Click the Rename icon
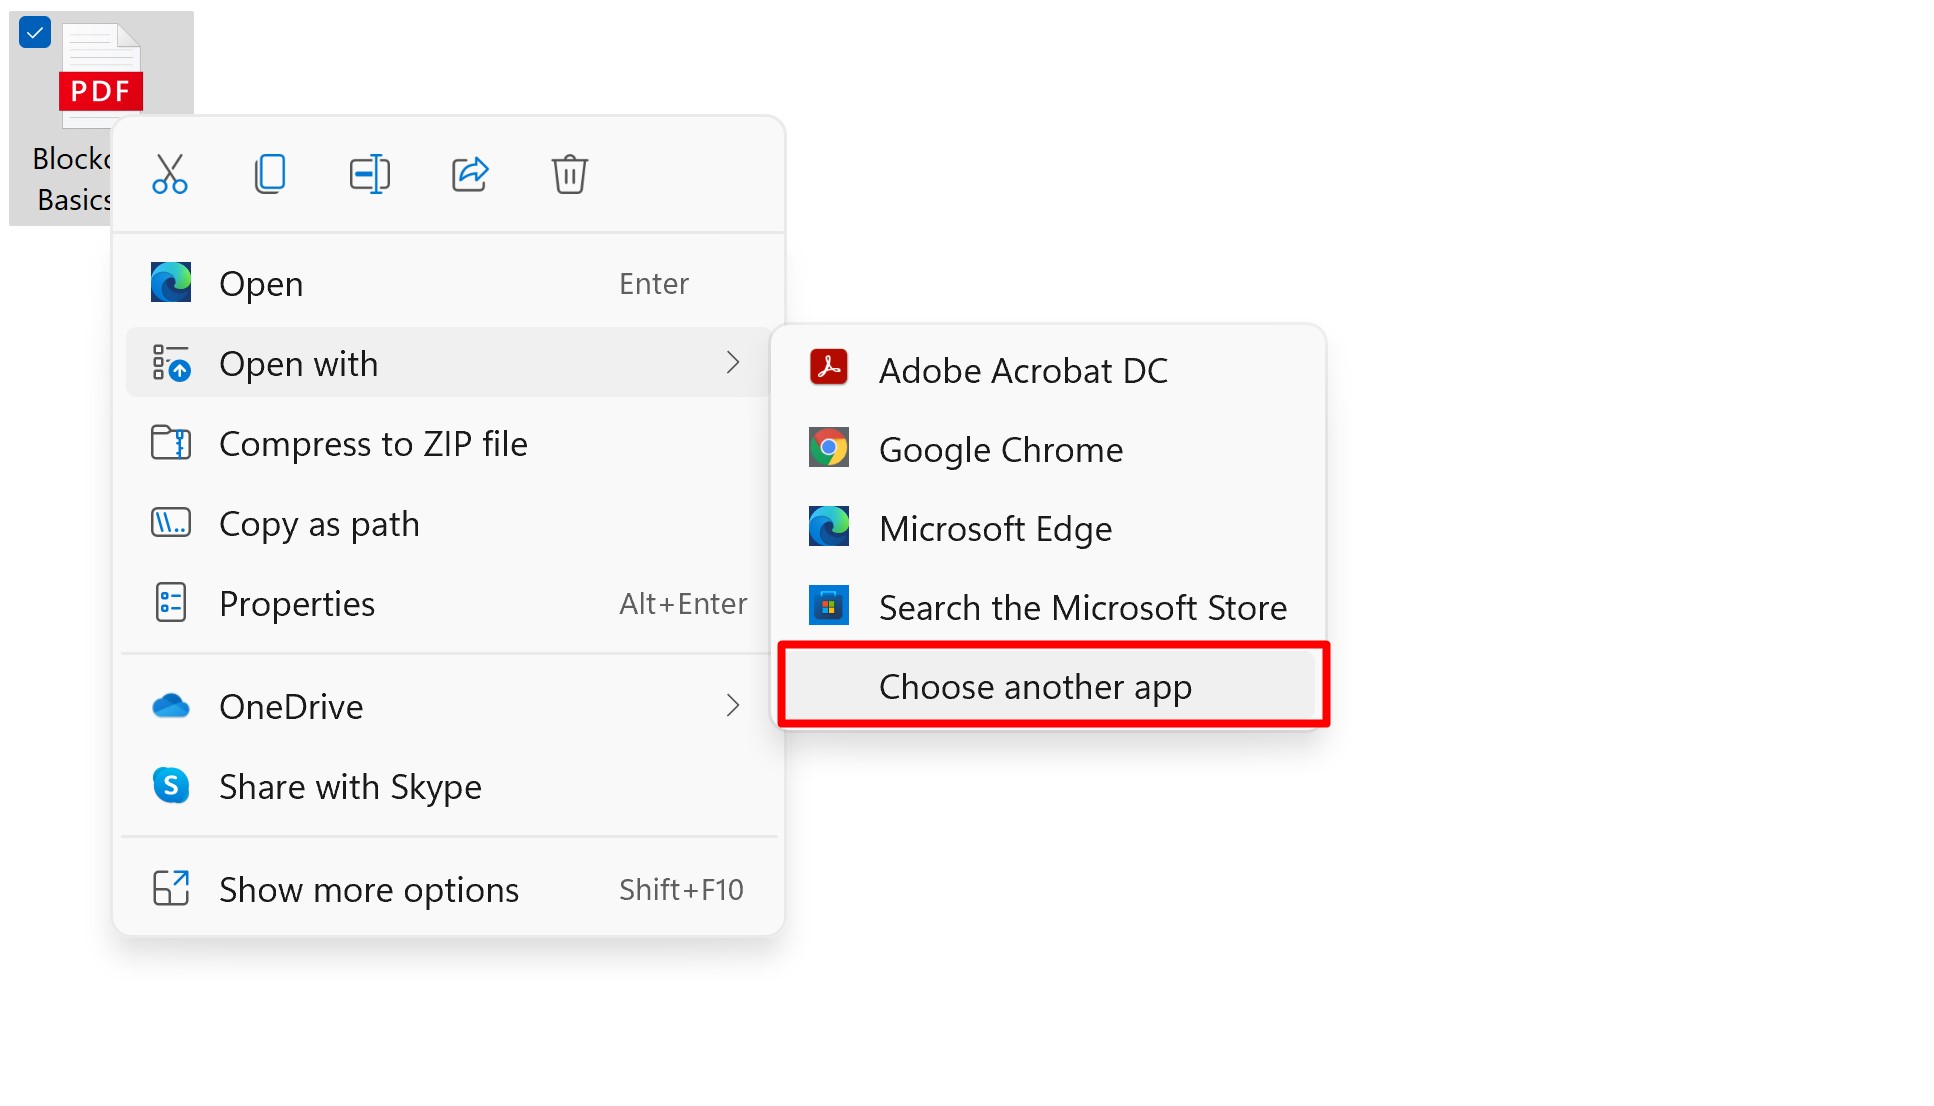The height and width of the screenshot is (1106, 1934). pos(369,174)
